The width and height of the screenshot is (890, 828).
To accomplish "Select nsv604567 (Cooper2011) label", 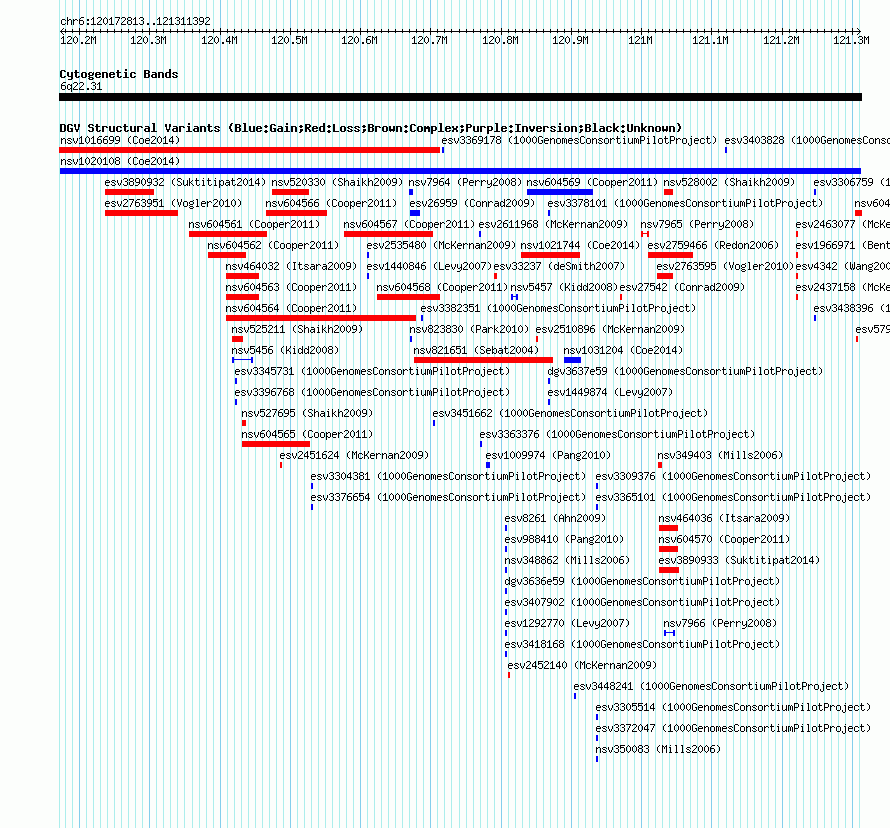I will pos(409,224).
